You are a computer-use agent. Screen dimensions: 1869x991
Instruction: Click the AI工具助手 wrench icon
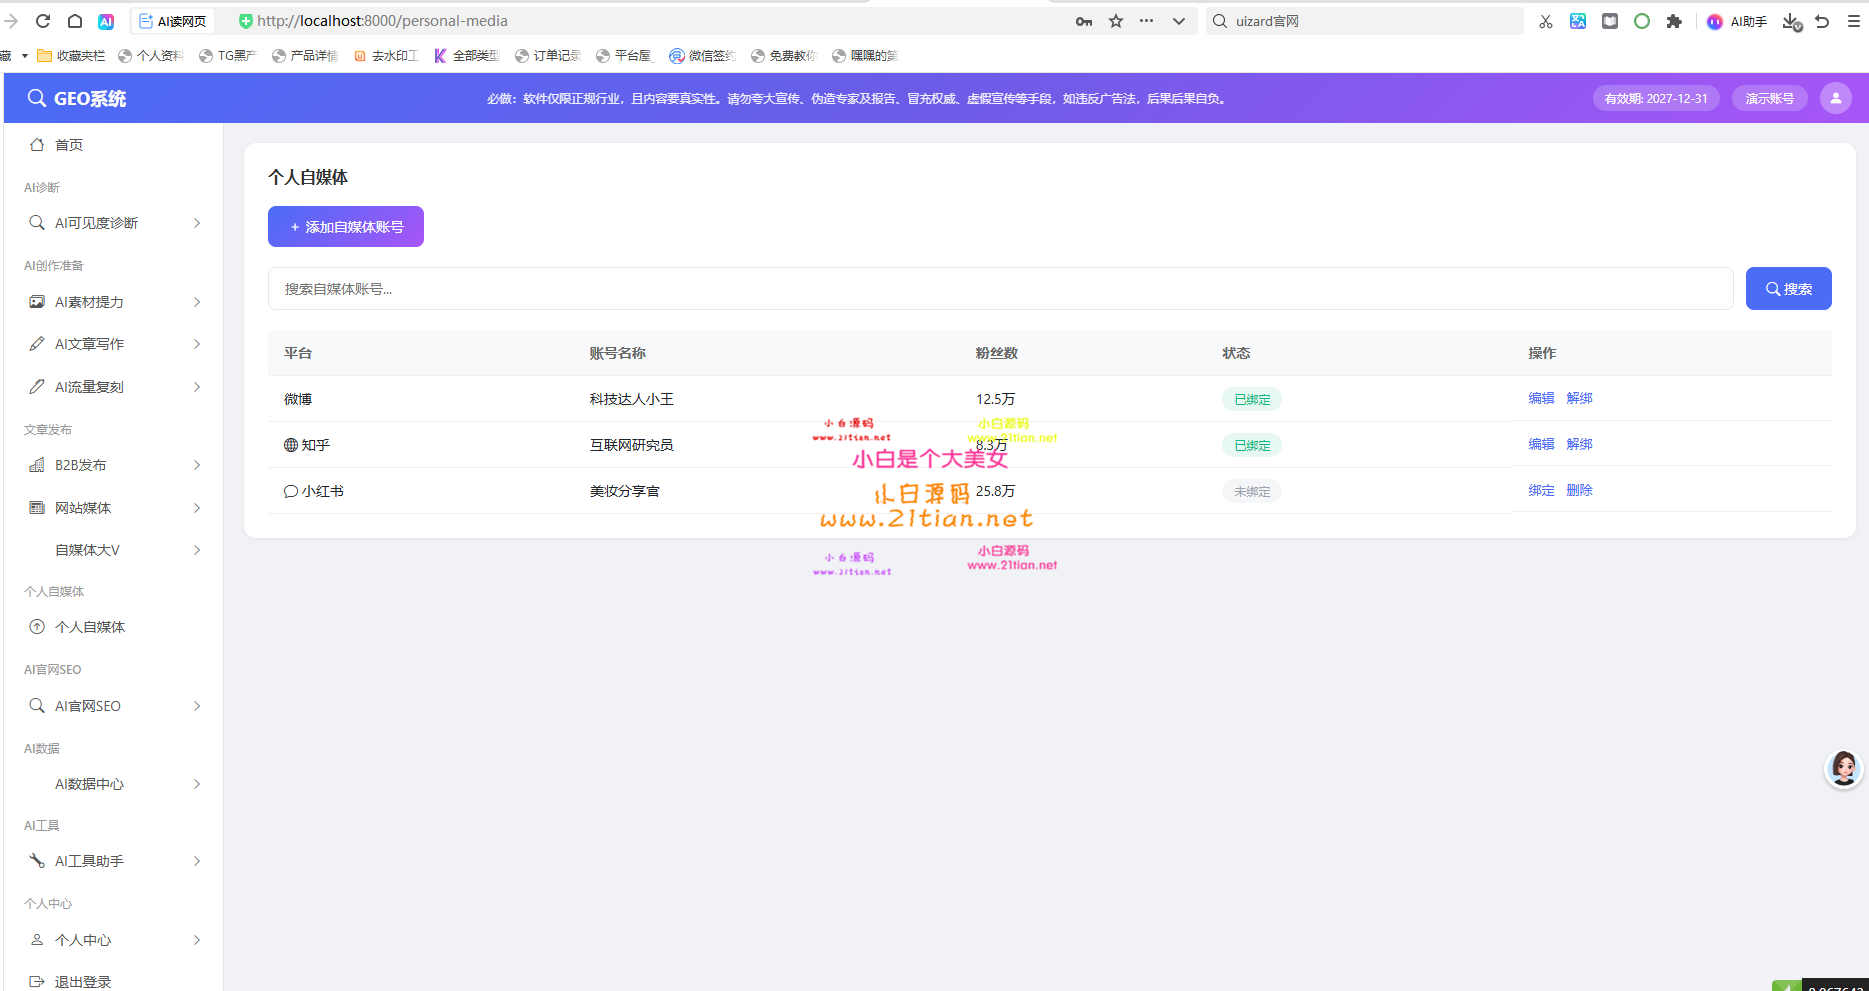[37, 861]
